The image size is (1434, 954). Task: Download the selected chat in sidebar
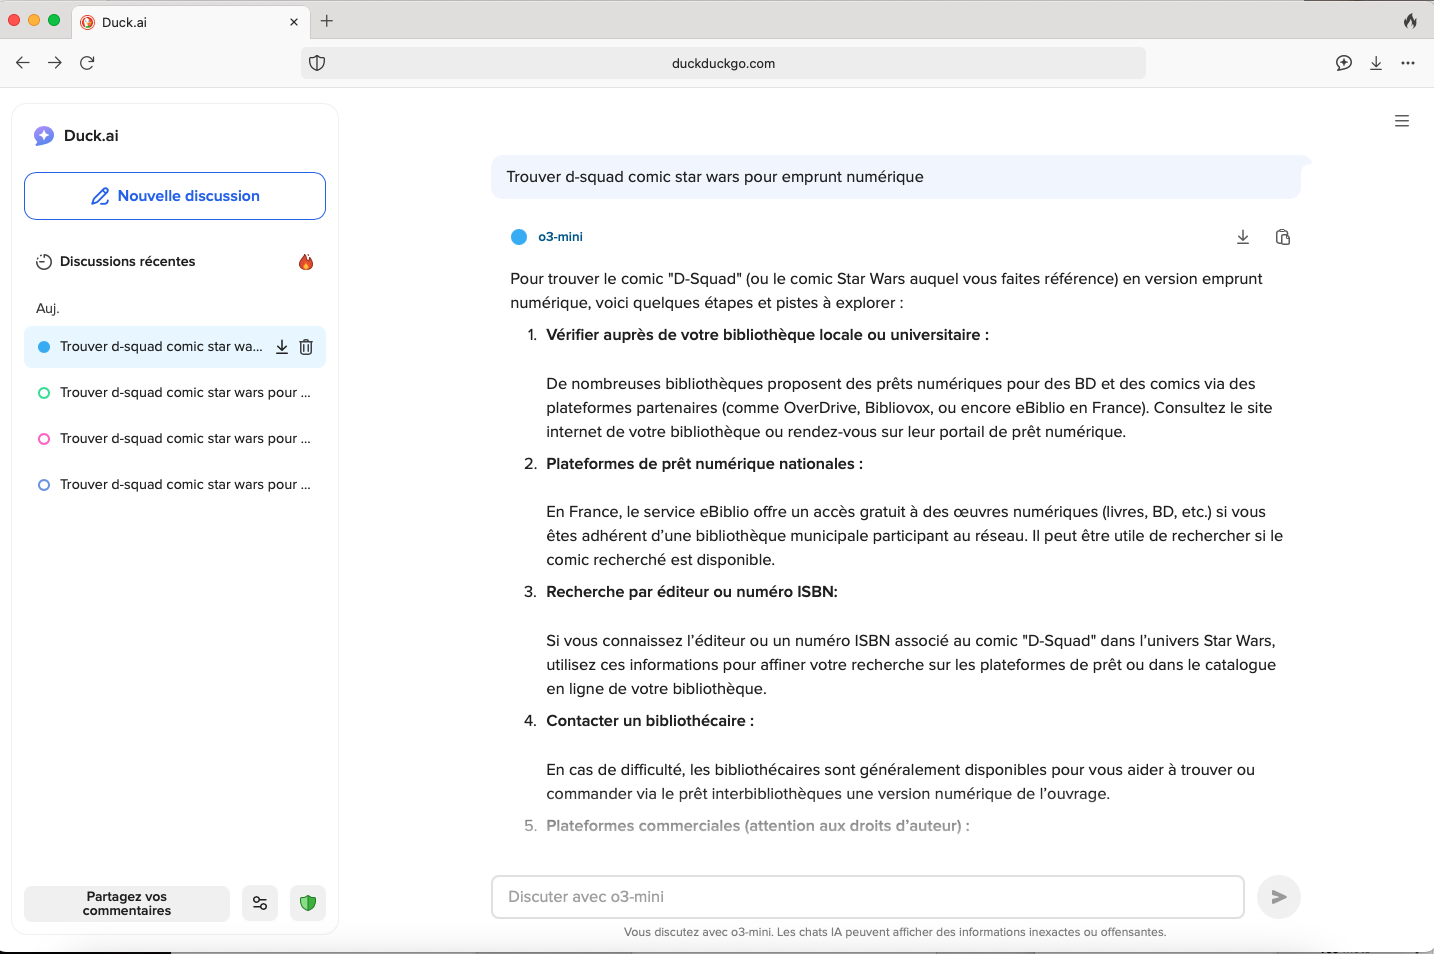282,347
